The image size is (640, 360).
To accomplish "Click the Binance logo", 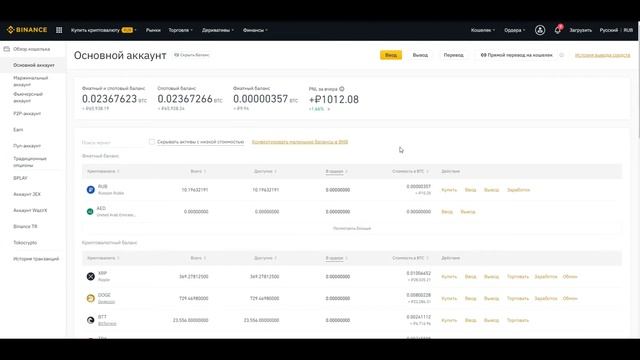I will pyautogui.click(x=27, y=30).
